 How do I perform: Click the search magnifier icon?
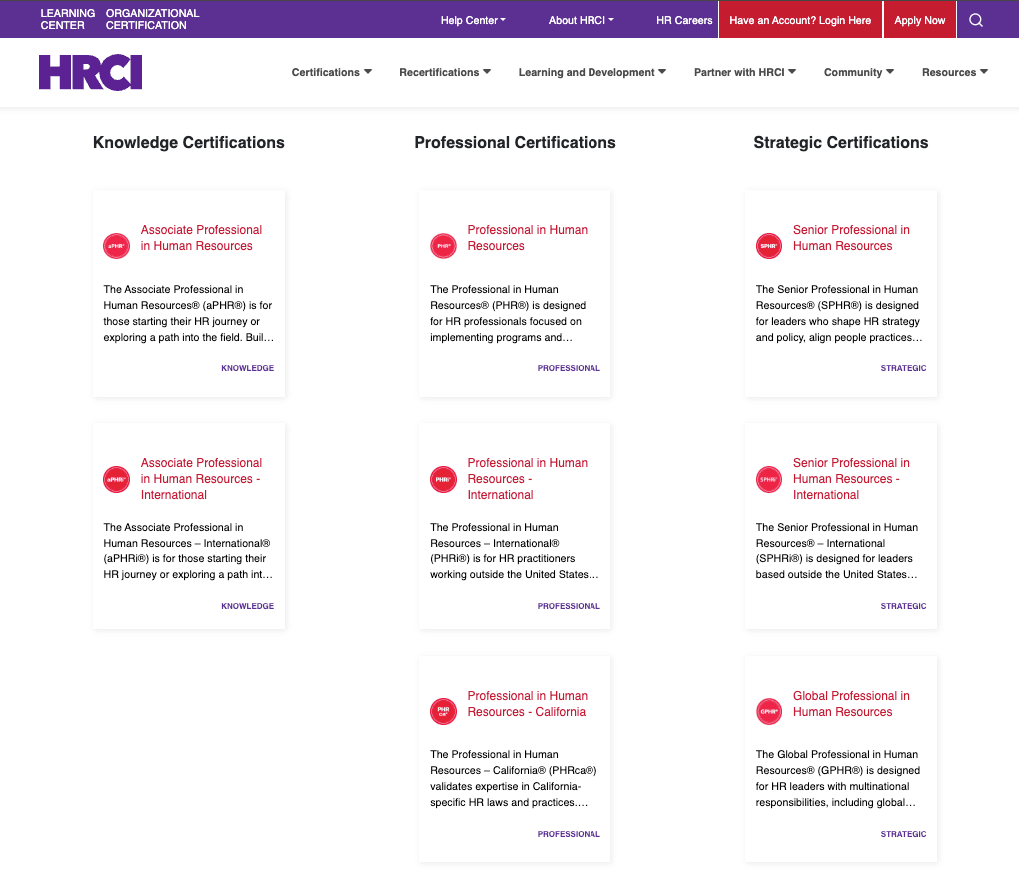pyautogui.click(x=975, y=20)
